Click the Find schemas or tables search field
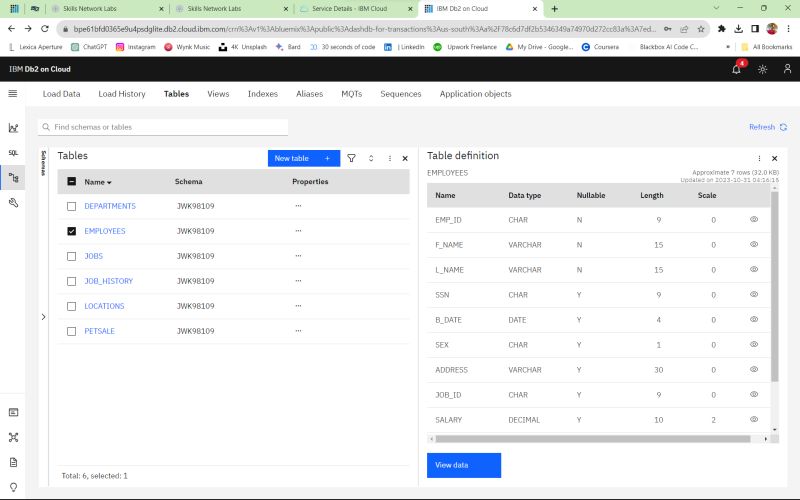The height and width of the screenshot is (500, 800). tap(165, 127)
